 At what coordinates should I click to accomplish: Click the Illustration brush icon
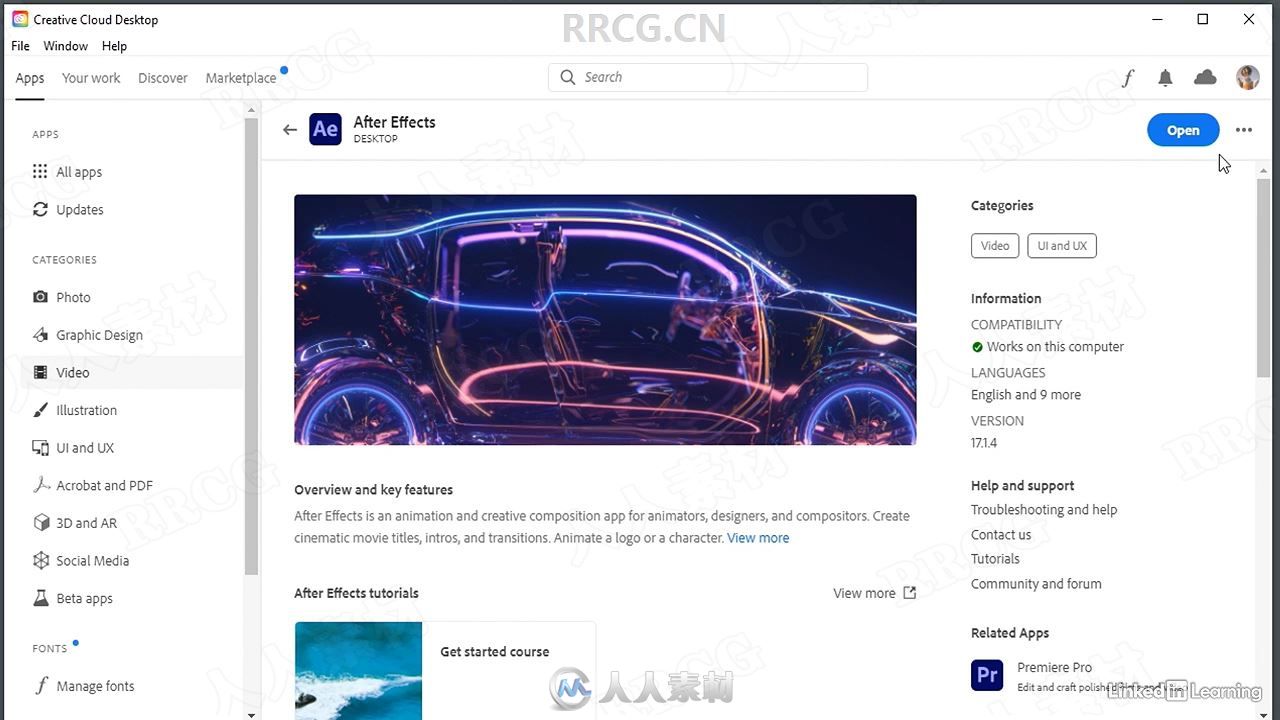[40, 410]
